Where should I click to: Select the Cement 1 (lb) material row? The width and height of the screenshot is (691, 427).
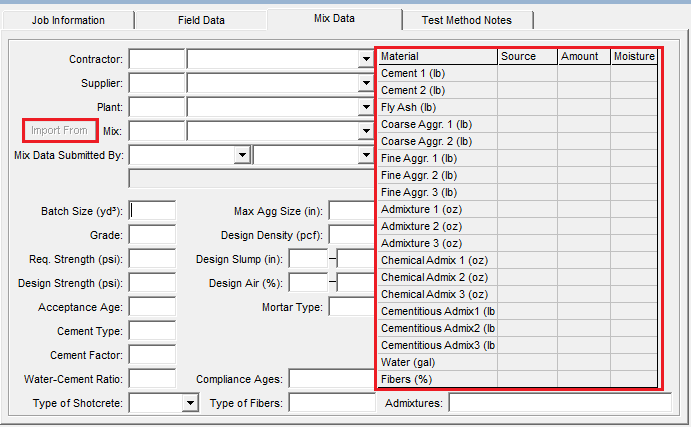[437, 73]
